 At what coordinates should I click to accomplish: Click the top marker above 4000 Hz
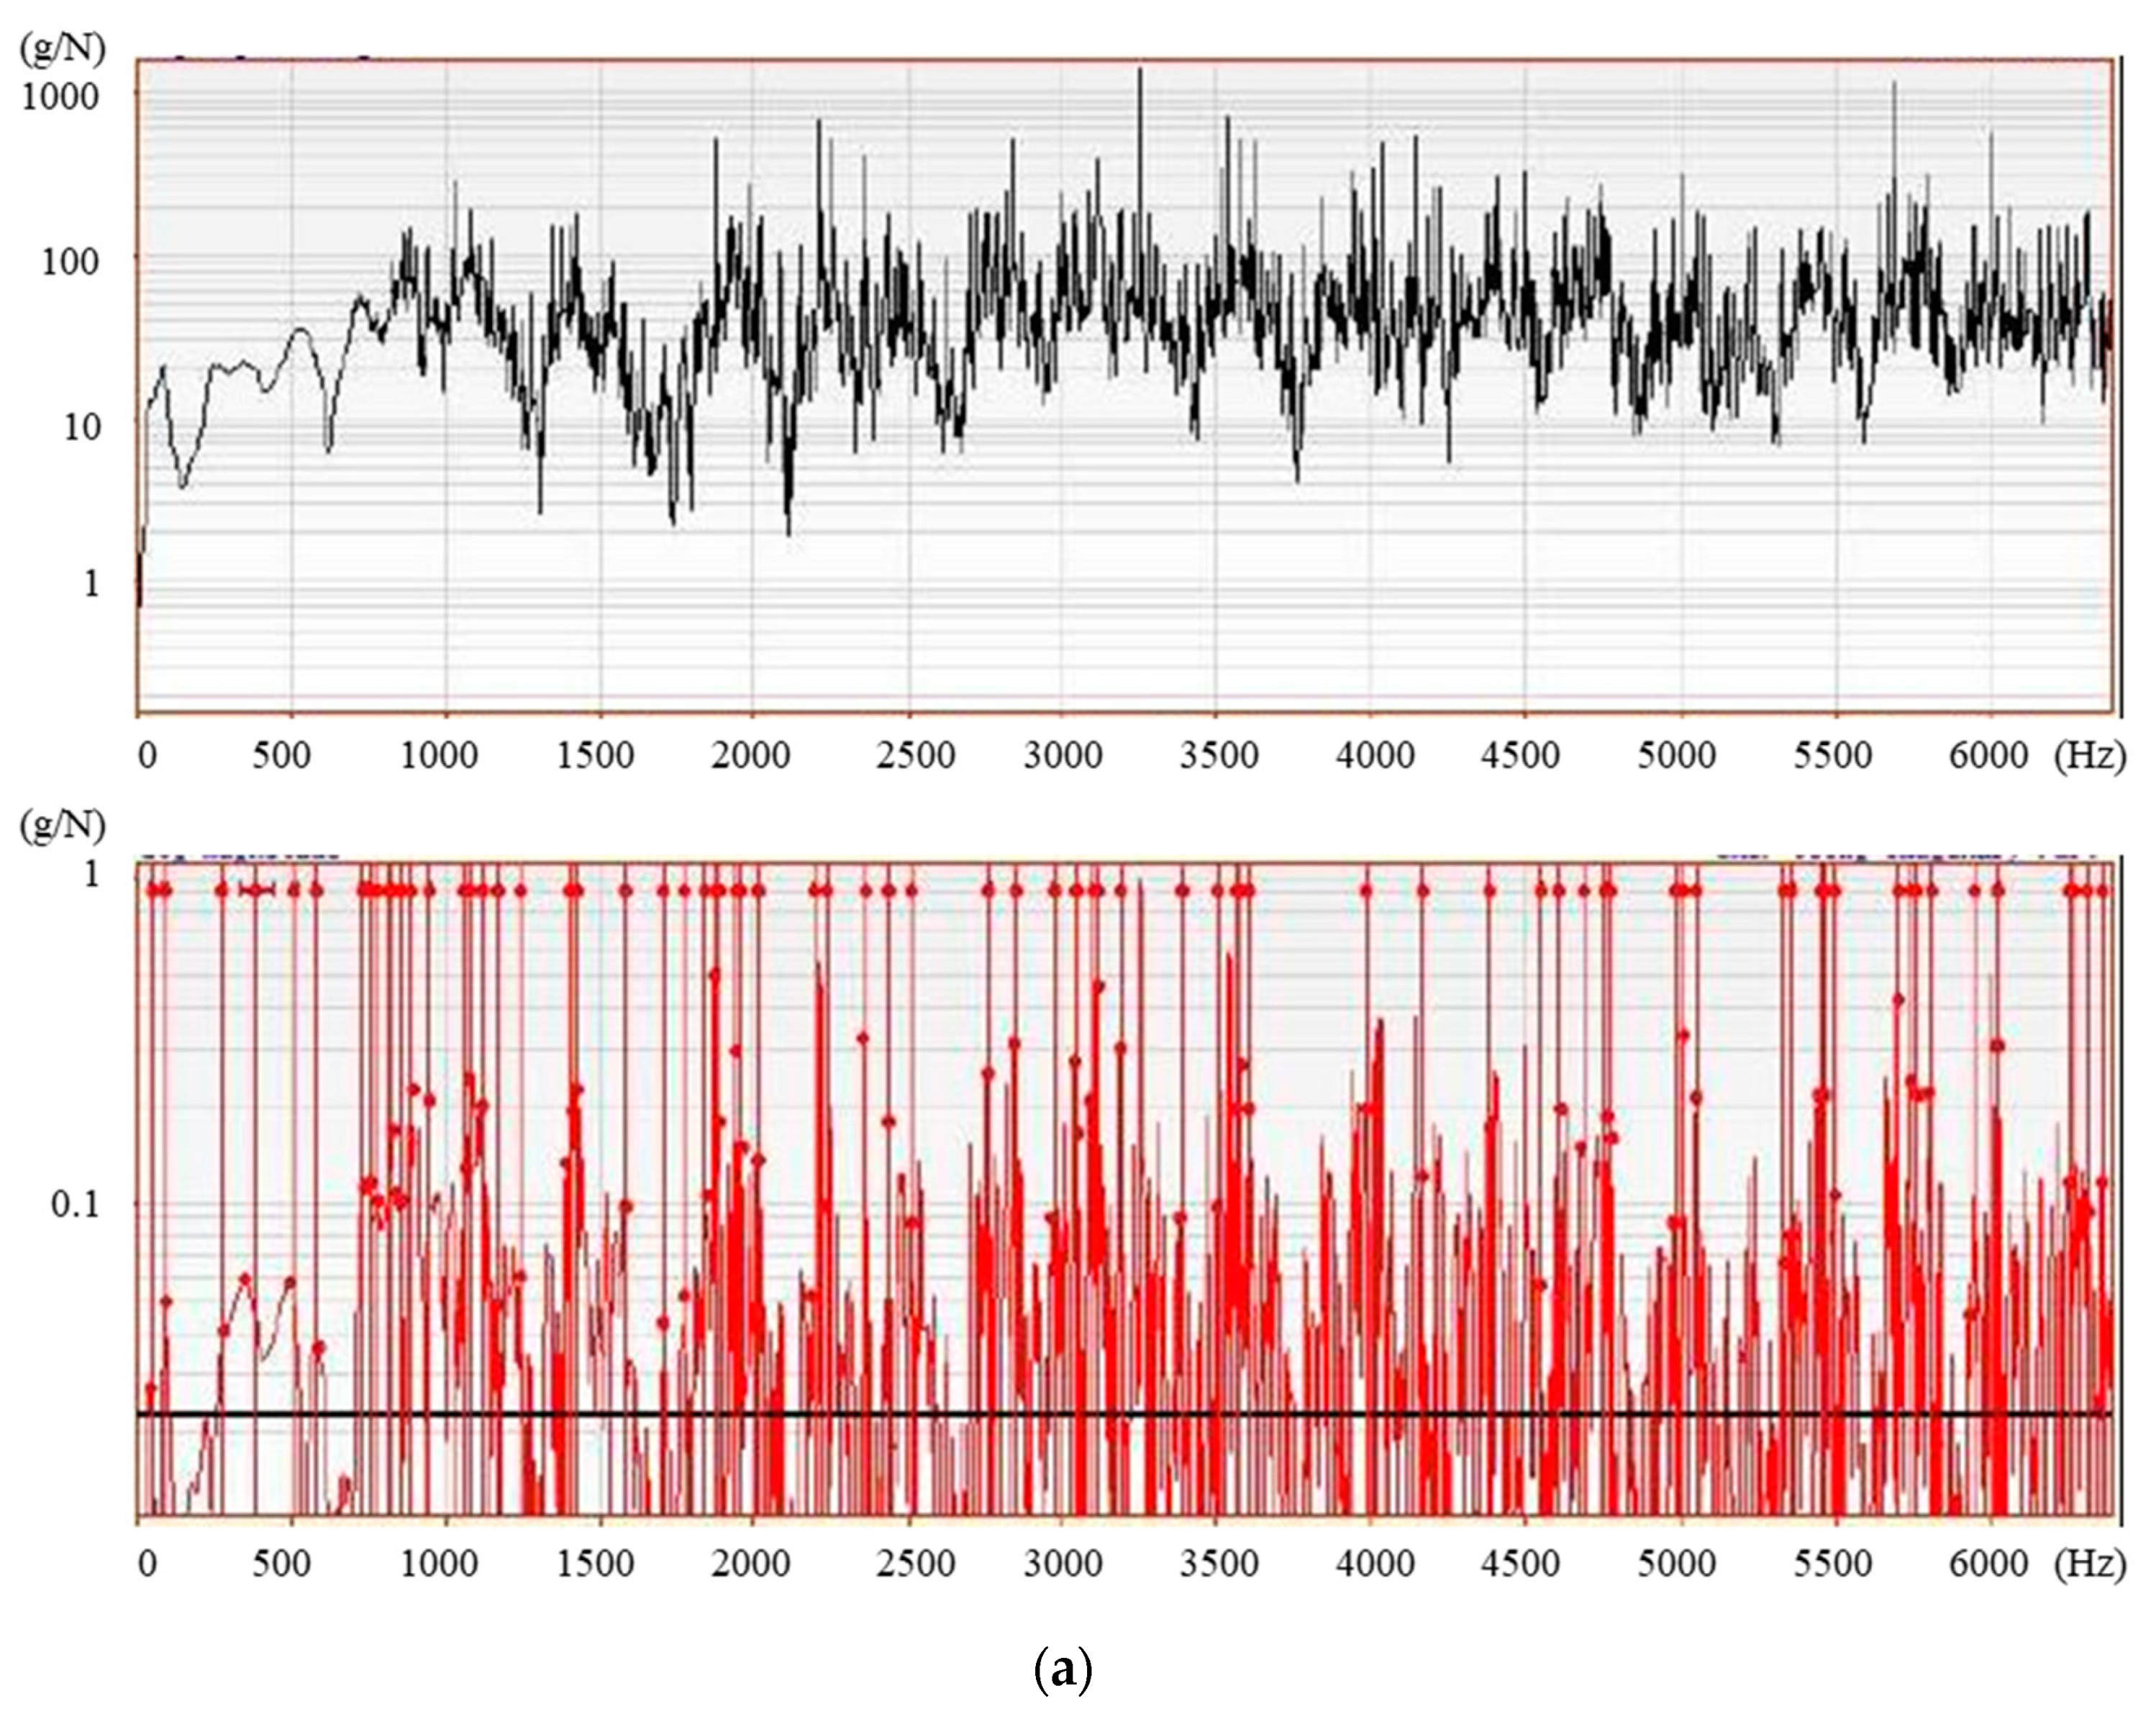[x=1366, y=890]
